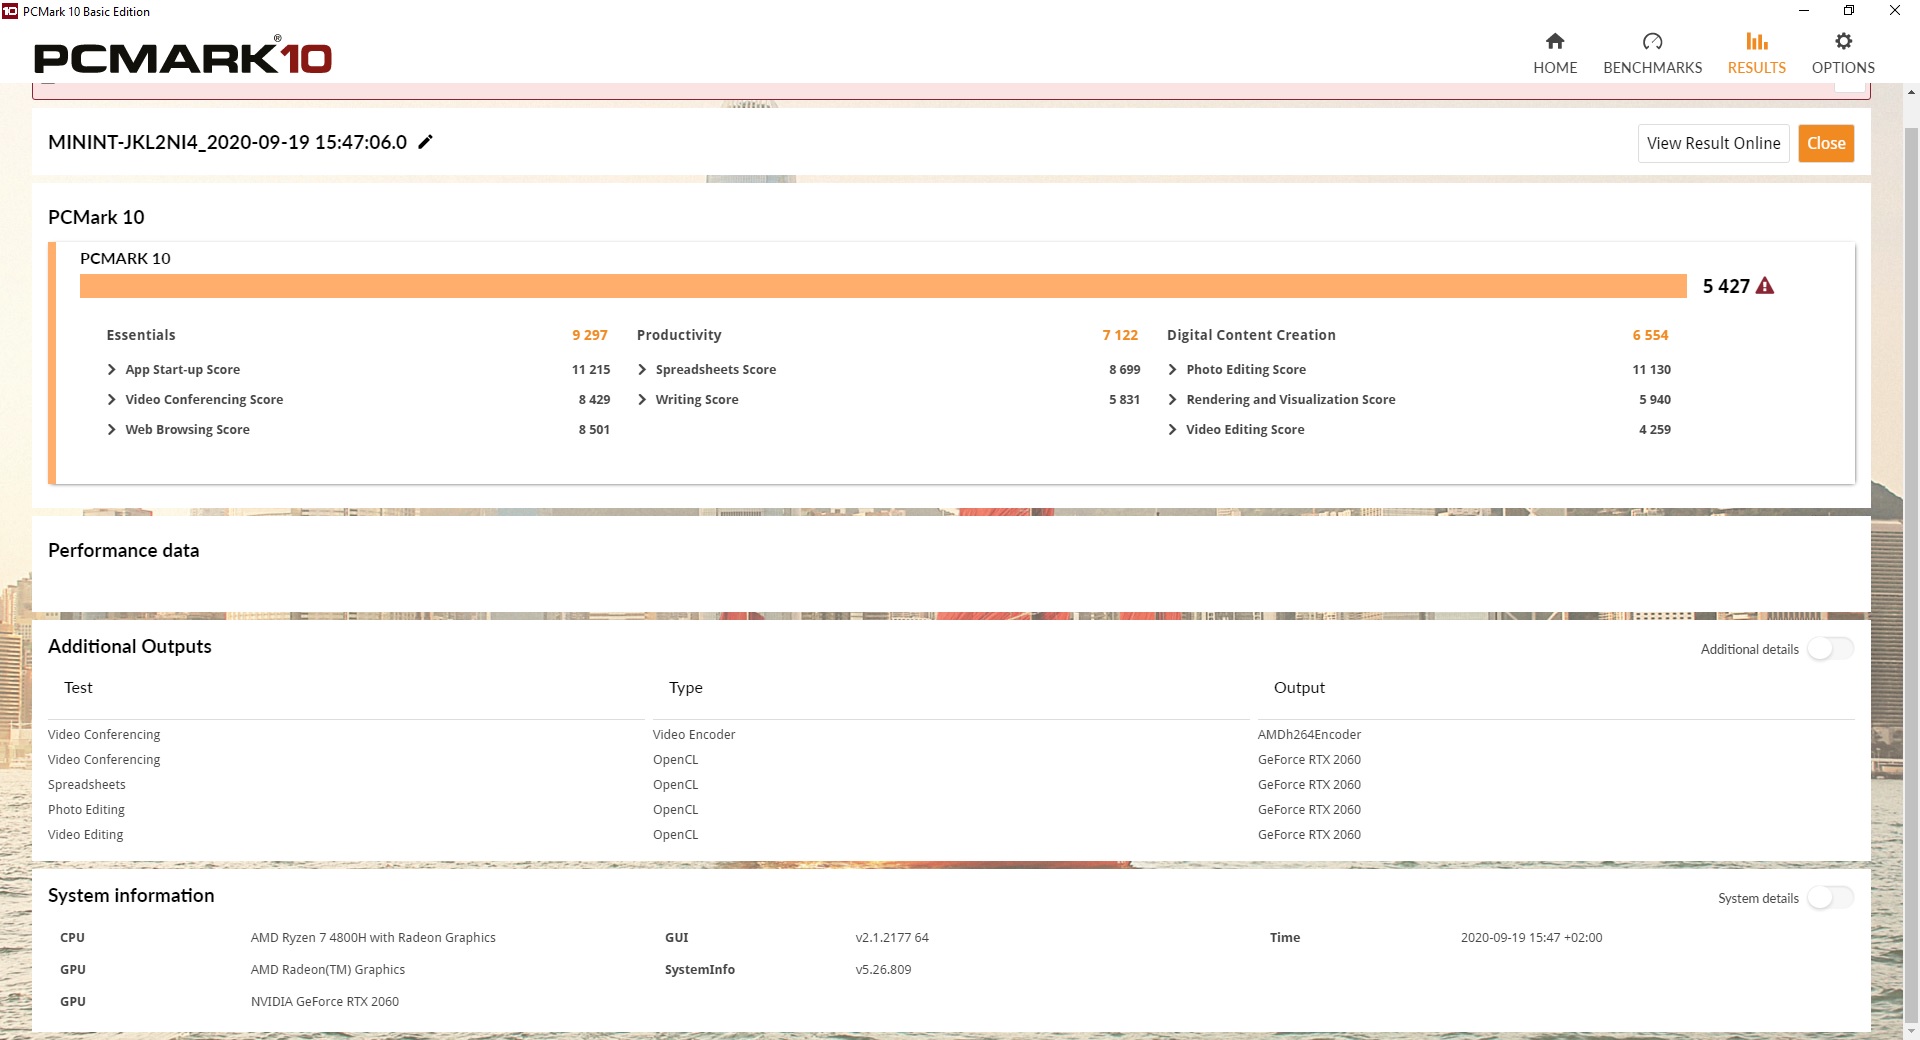Expand the Photo Editing Score row

coord(1172,370)
